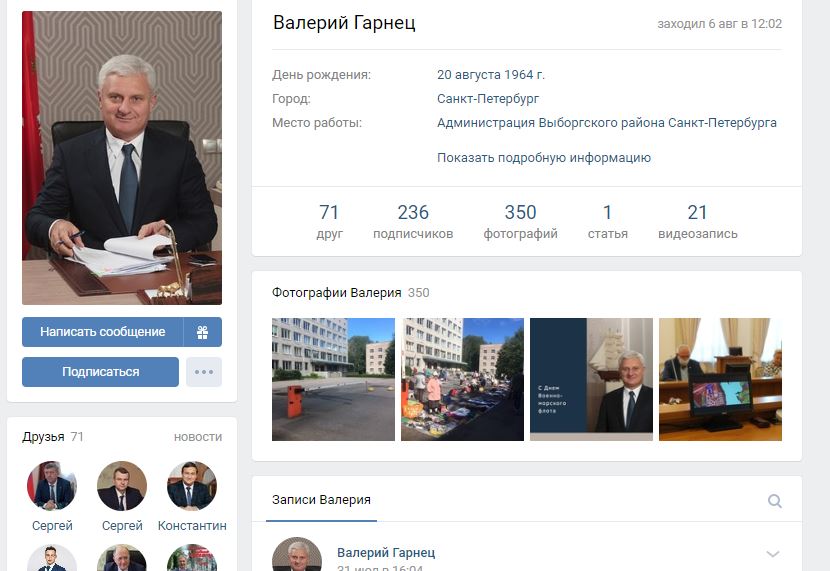Open Konstantin's friend avatar
Viewport: 830px width, 571px height.
click(x=192, y=486)
